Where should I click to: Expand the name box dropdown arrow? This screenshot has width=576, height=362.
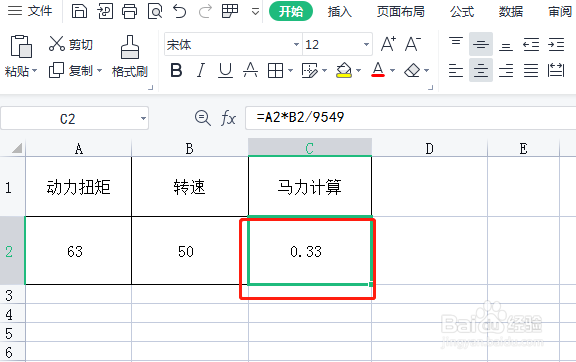coord(143,118)
